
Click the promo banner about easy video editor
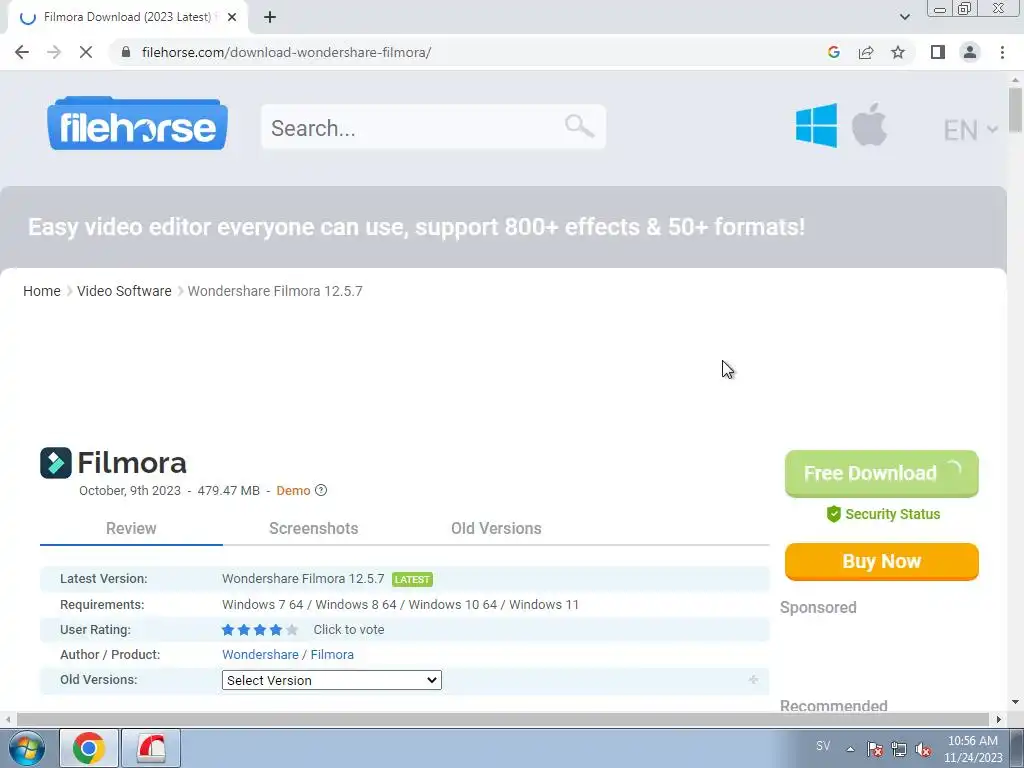click(x=416, y=227)
